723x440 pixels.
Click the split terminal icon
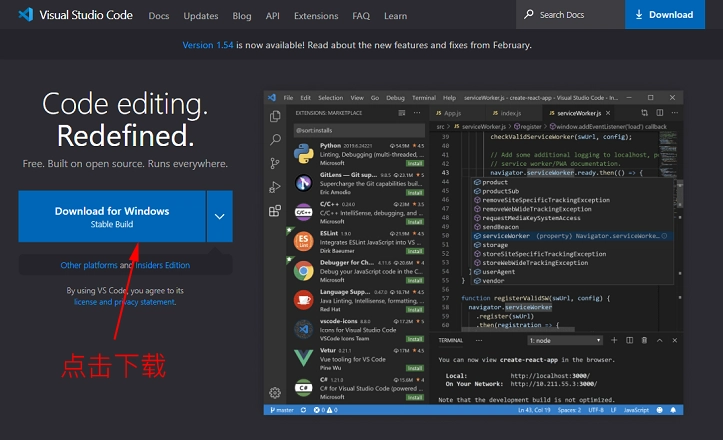629,340
